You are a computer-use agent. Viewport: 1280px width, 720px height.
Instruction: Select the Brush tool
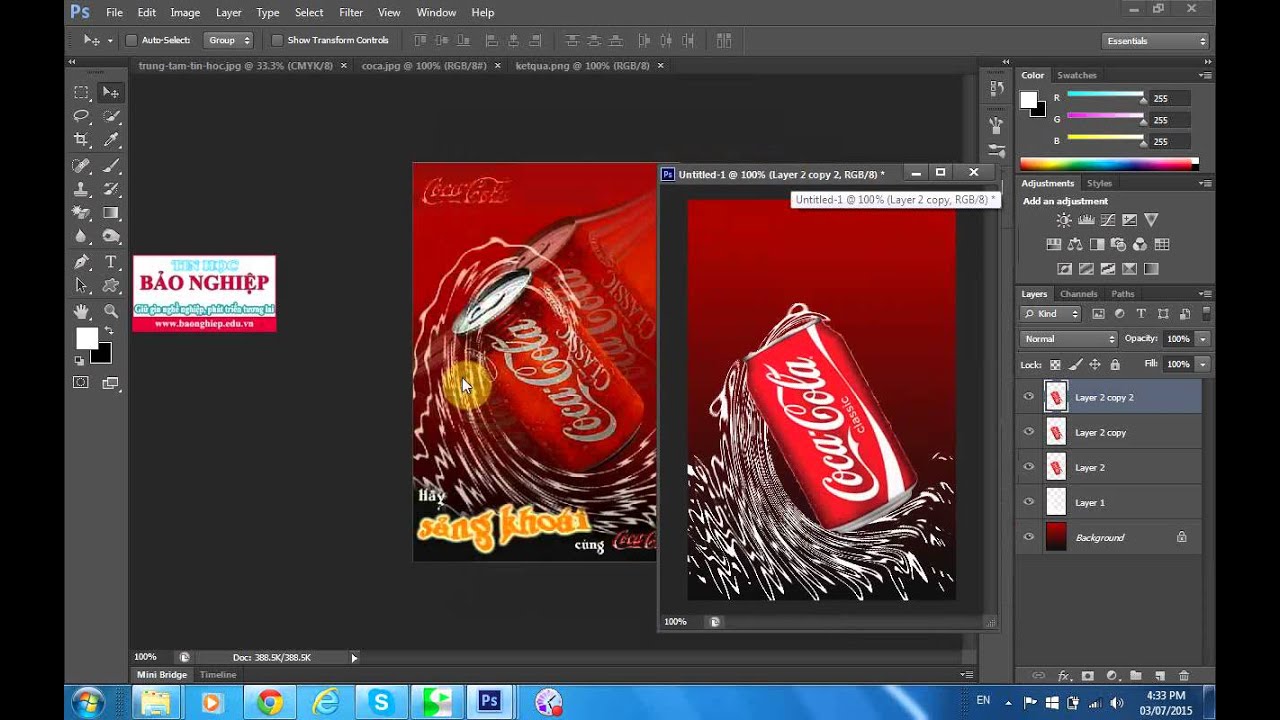point(111,165)
